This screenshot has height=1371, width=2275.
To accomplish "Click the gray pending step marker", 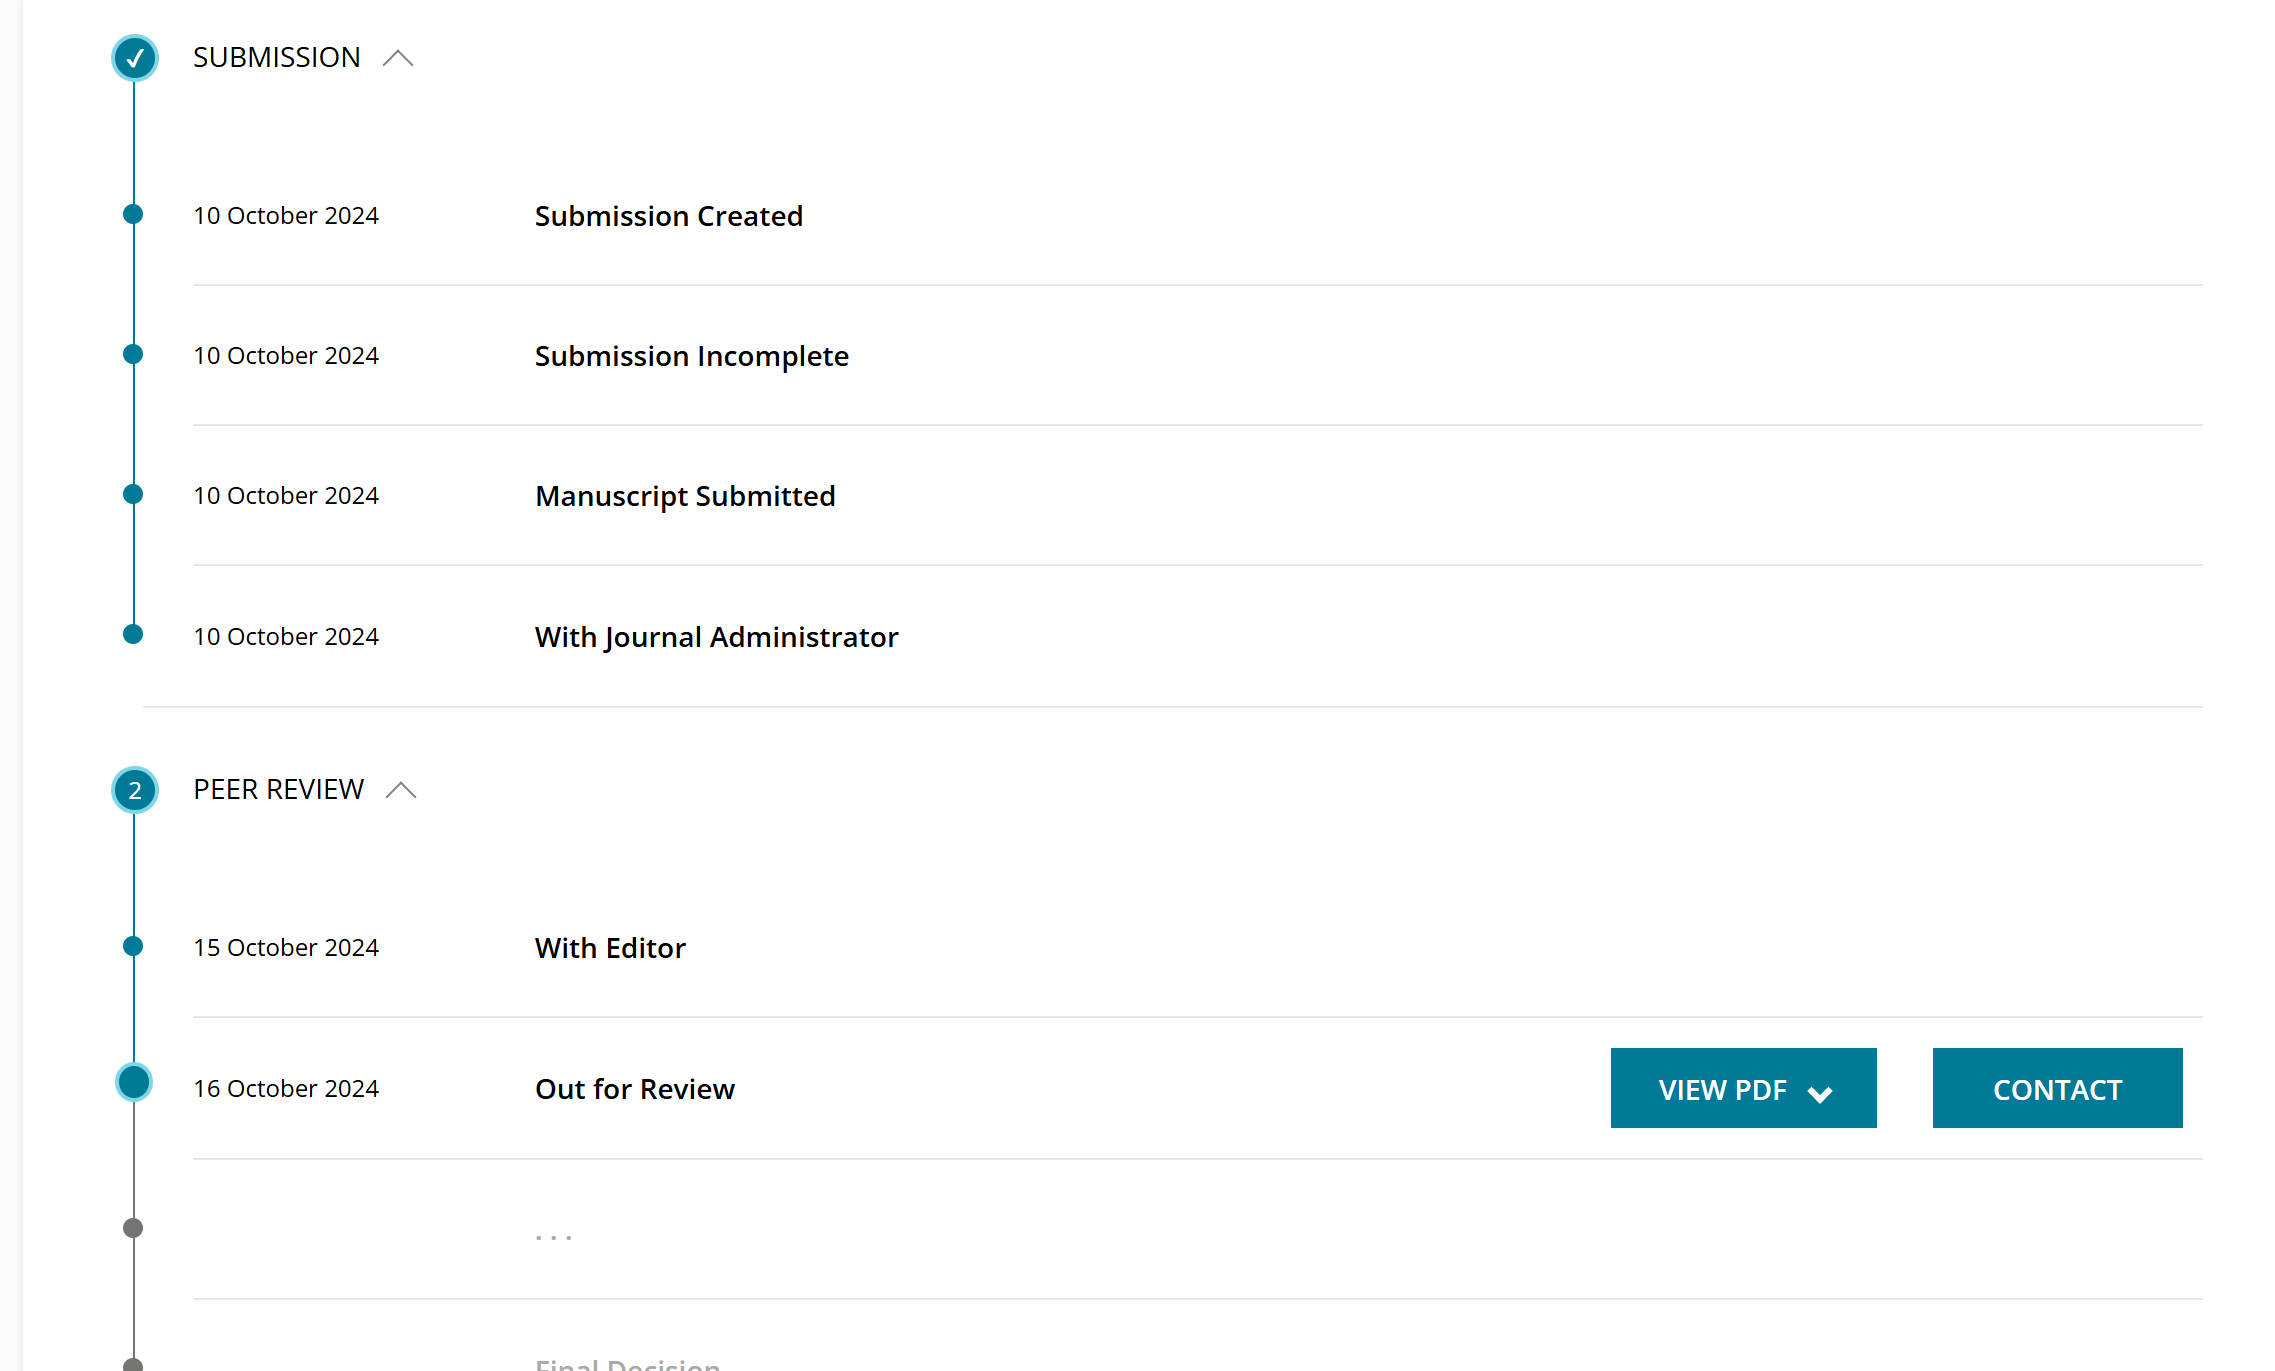I will tap(133, 1228).
